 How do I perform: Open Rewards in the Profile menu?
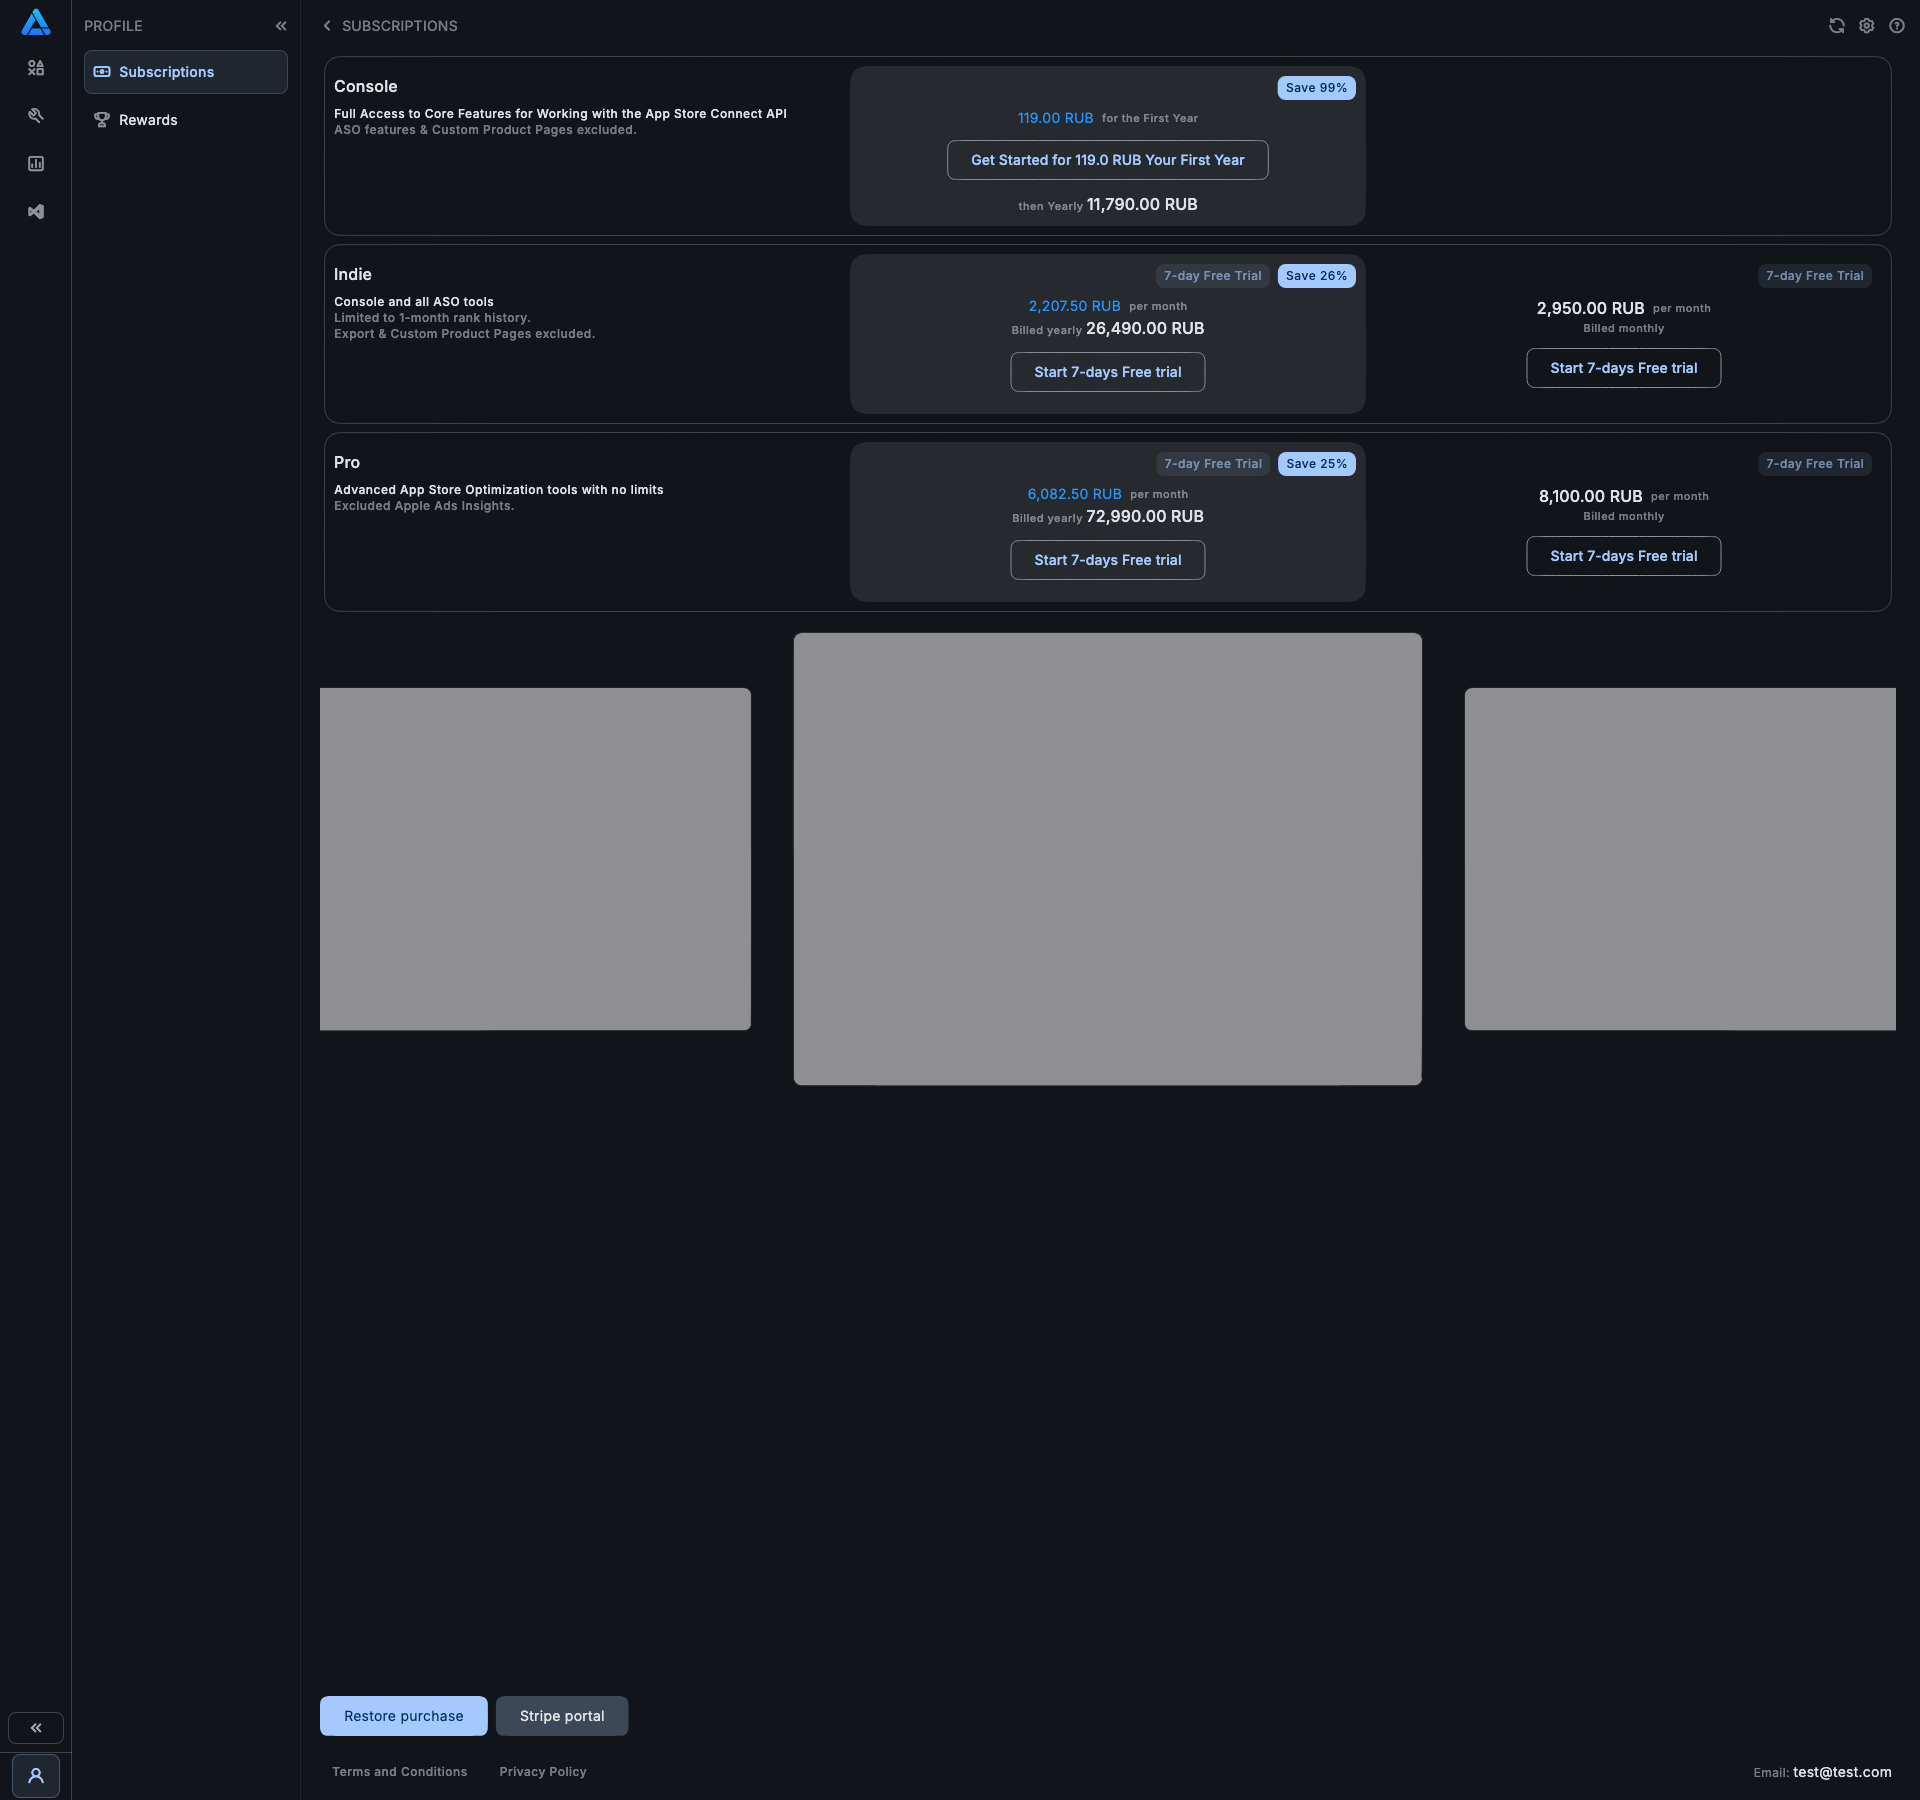point(148,120)
